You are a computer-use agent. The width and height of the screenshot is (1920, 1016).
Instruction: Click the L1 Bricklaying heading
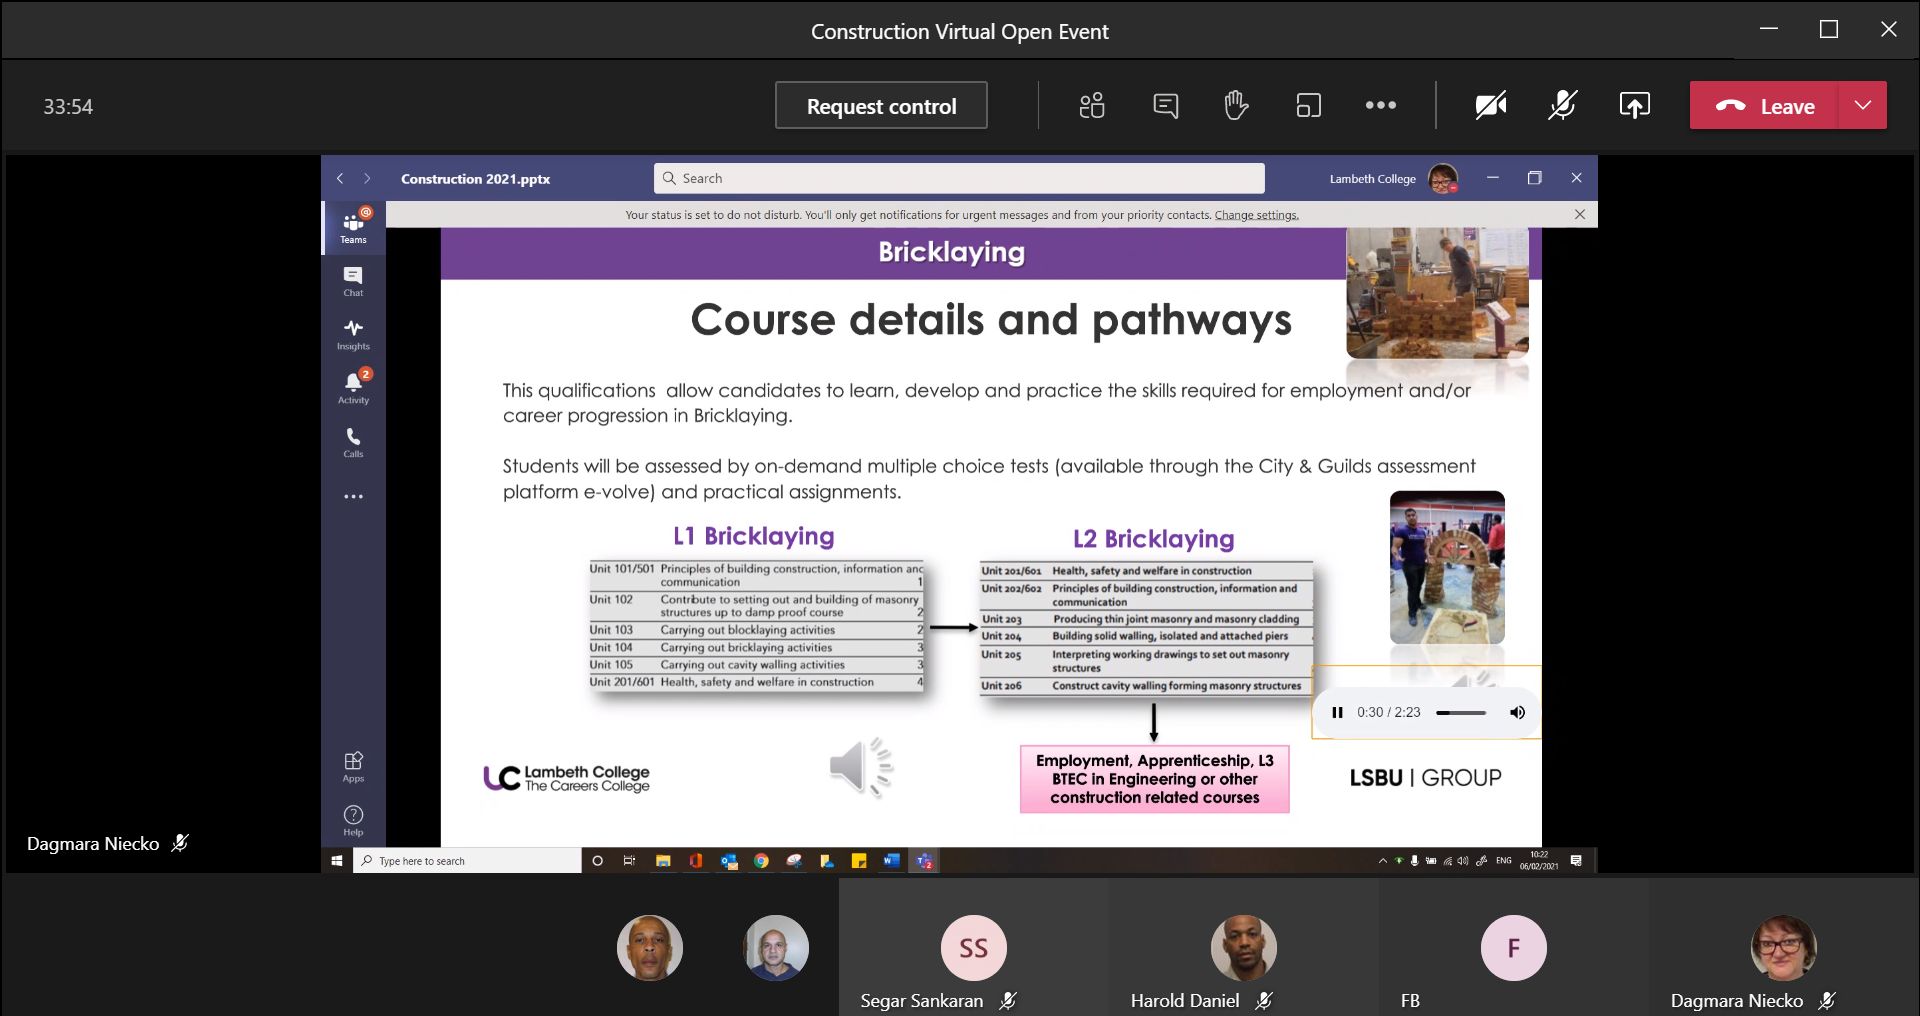[753, 536]
